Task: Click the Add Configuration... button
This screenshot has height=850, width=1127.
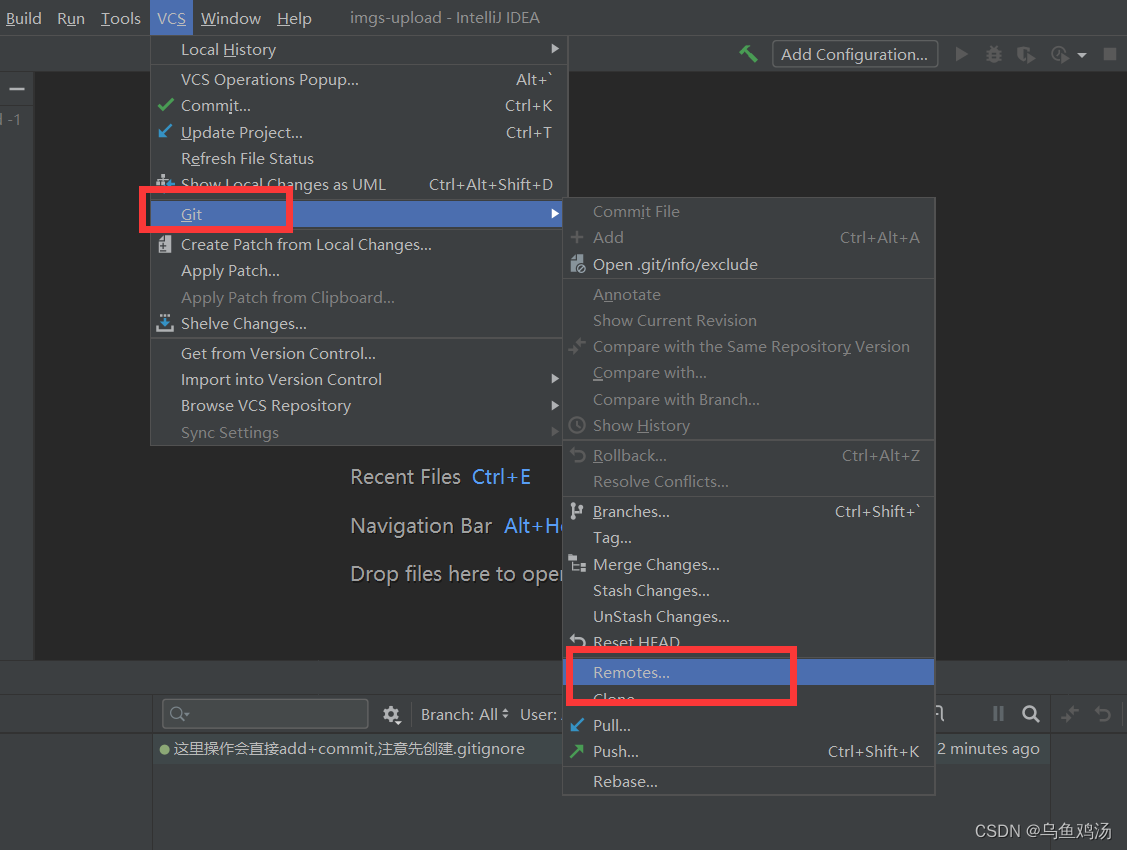Action: (x=855, y=55)
